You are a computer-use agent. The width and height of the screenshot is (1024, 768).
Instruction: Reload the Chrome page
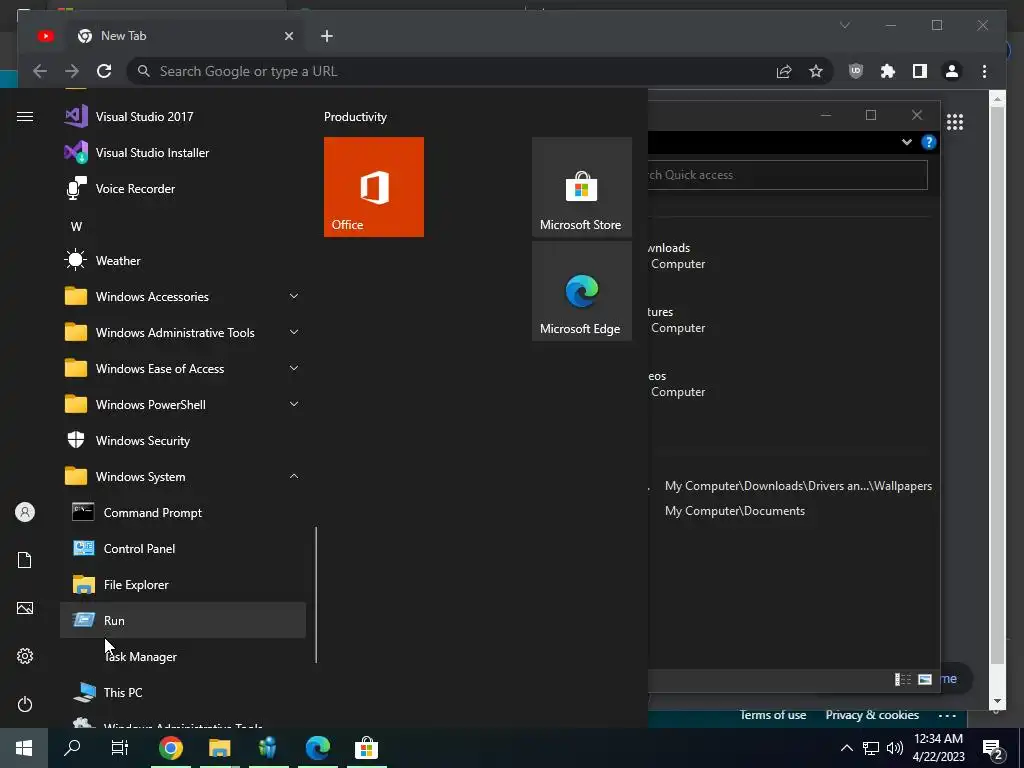(x=104, y=71)
